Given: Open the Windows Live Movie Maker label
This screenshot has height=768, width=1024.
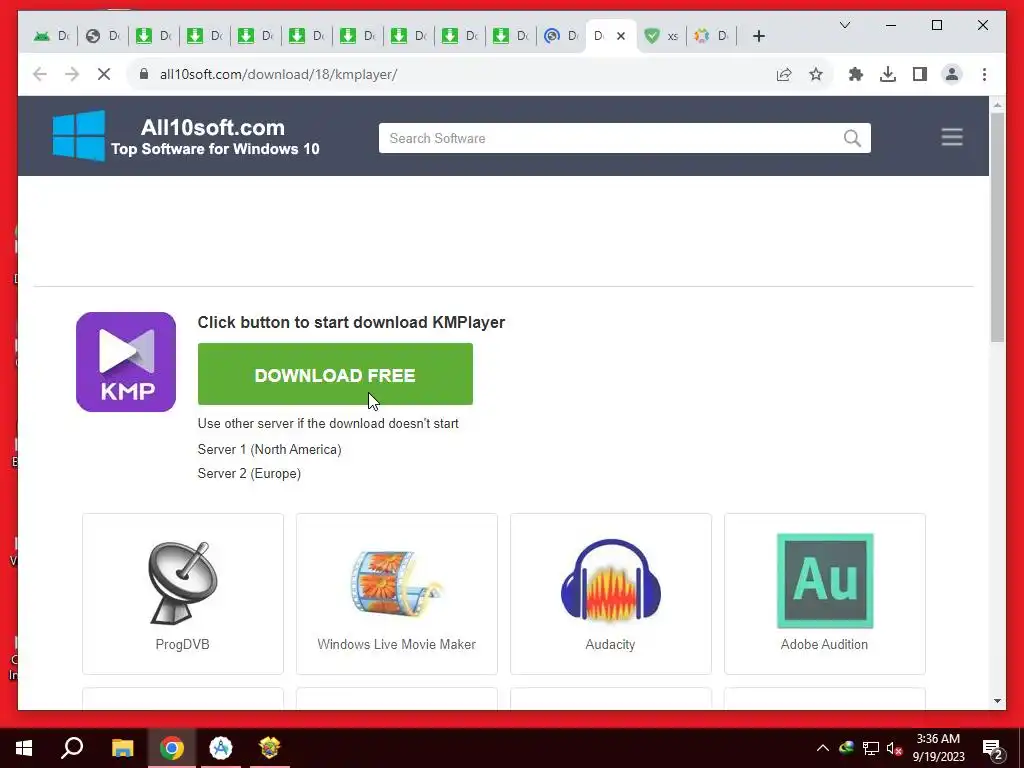Looking at the screenshot, I should tap(396, 644).
